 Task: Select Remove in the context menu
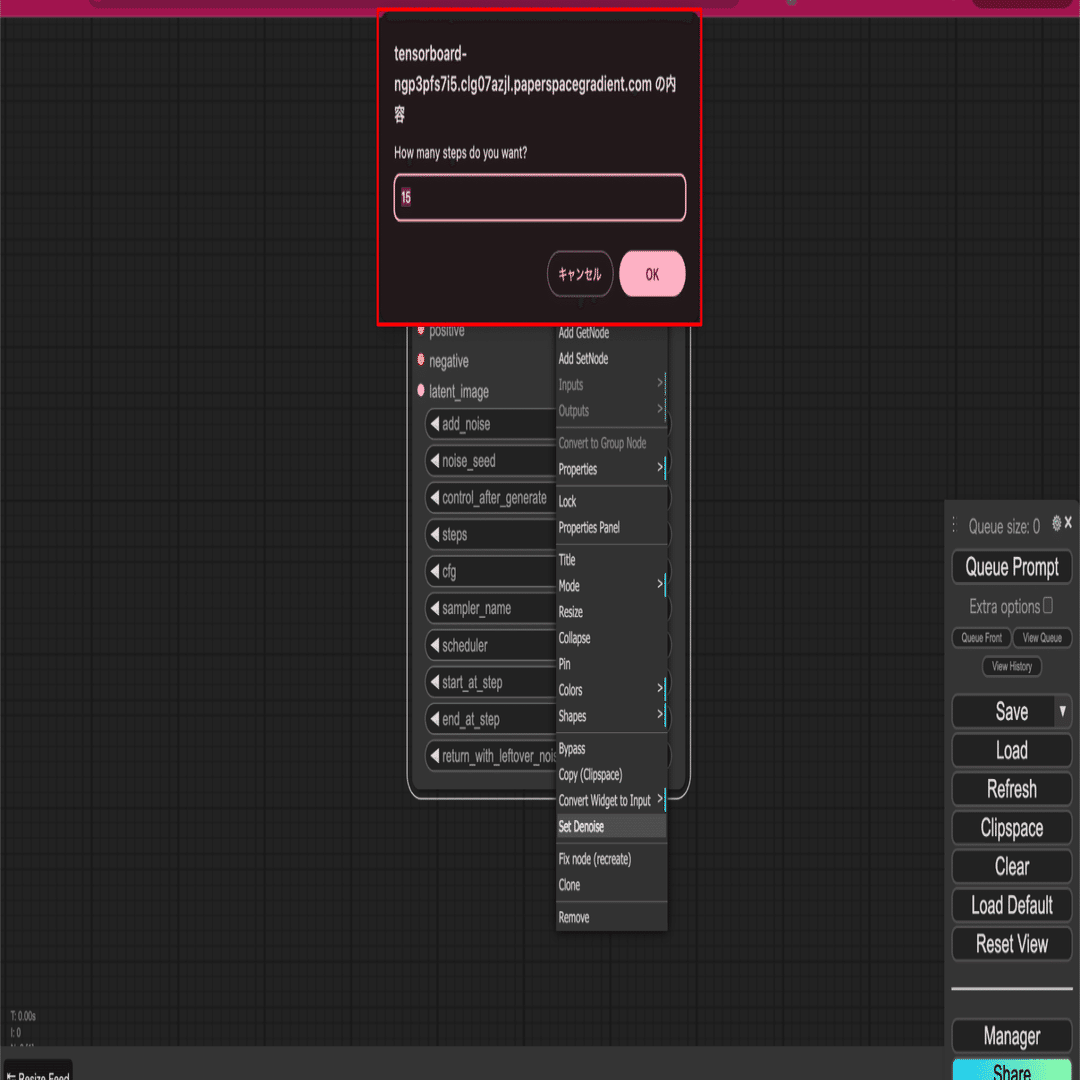point(611,917)
